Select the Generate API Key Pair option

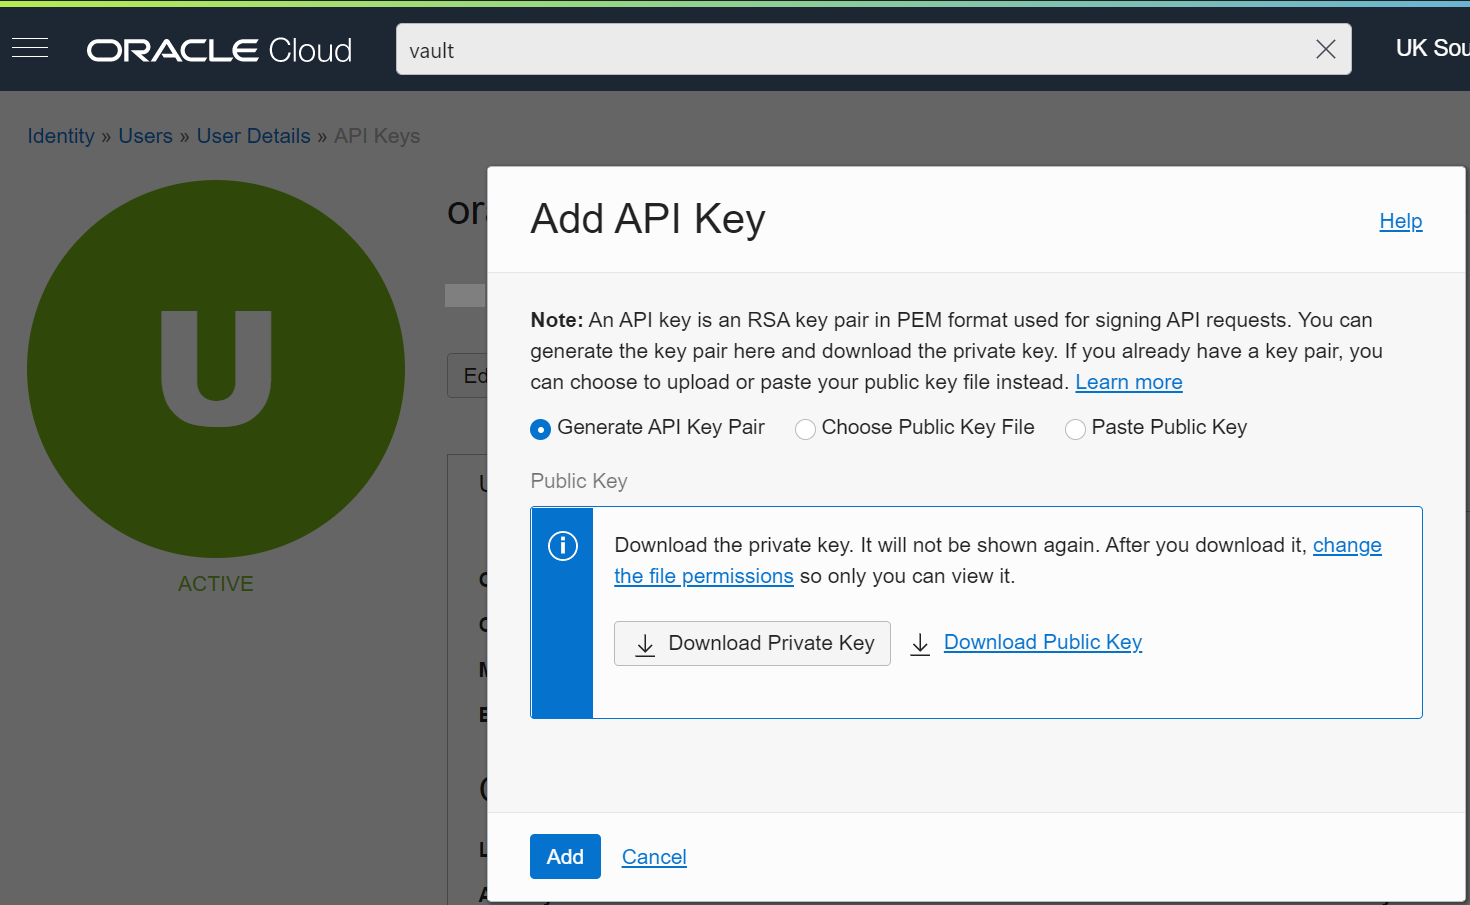coord(540,428)
